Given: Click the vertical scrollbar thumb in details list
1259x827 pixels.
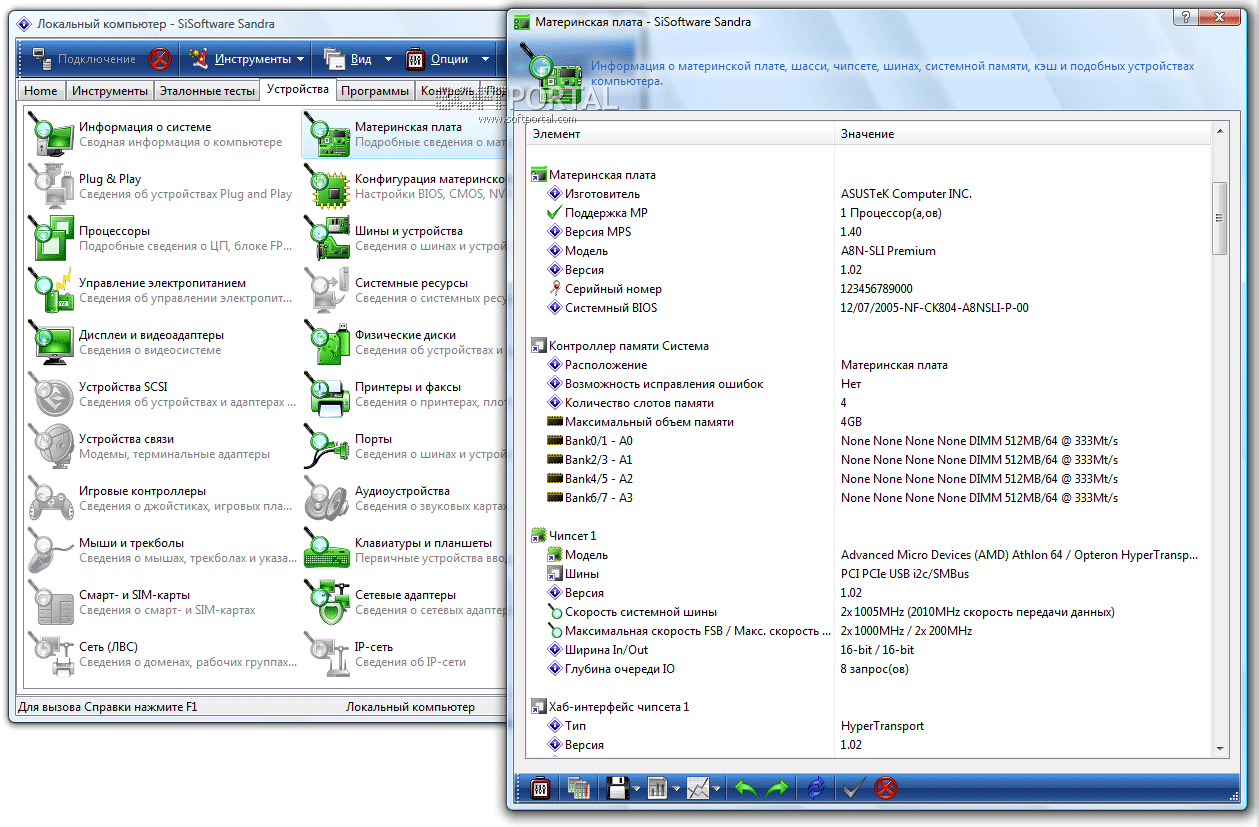Looking at the screenshot, I should tap(1220, 218).
